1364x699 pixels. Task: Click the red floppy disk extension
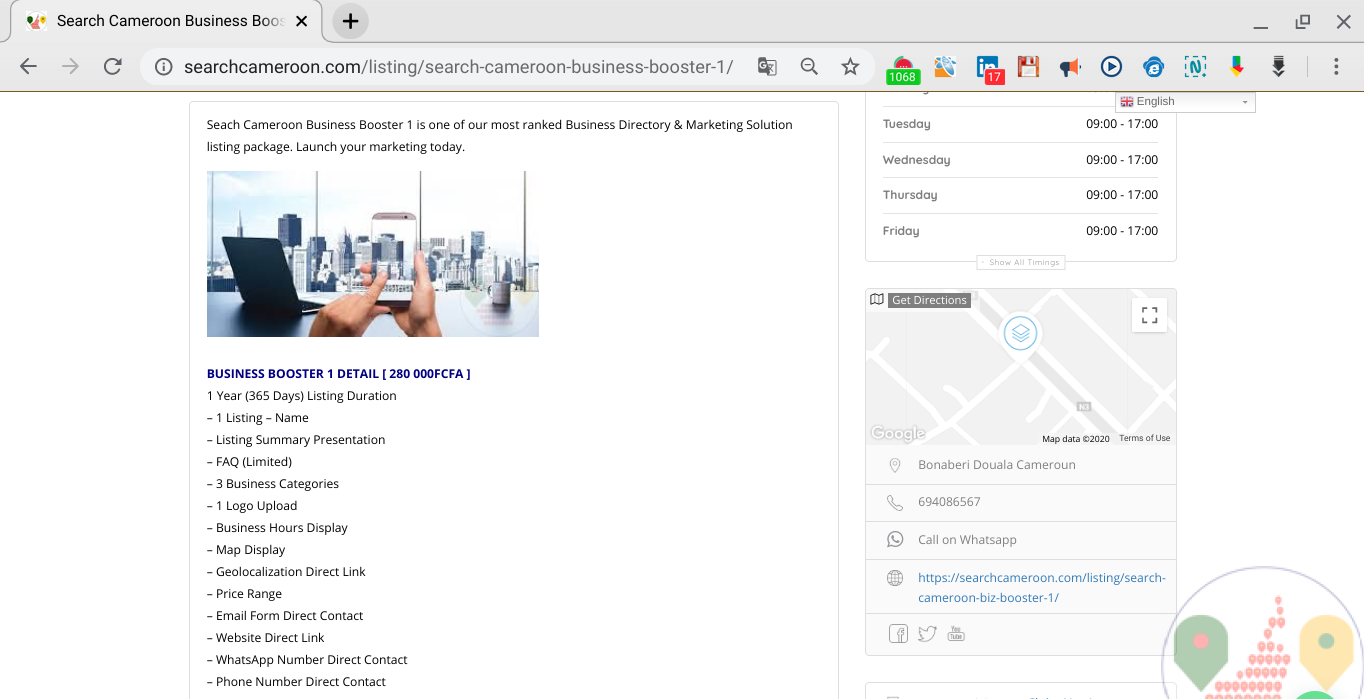point(1028,67)
